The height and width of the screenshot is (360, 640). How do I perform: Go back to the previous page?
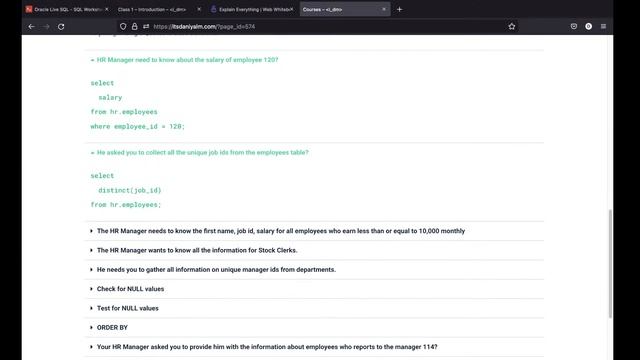[x=31, y=27]
